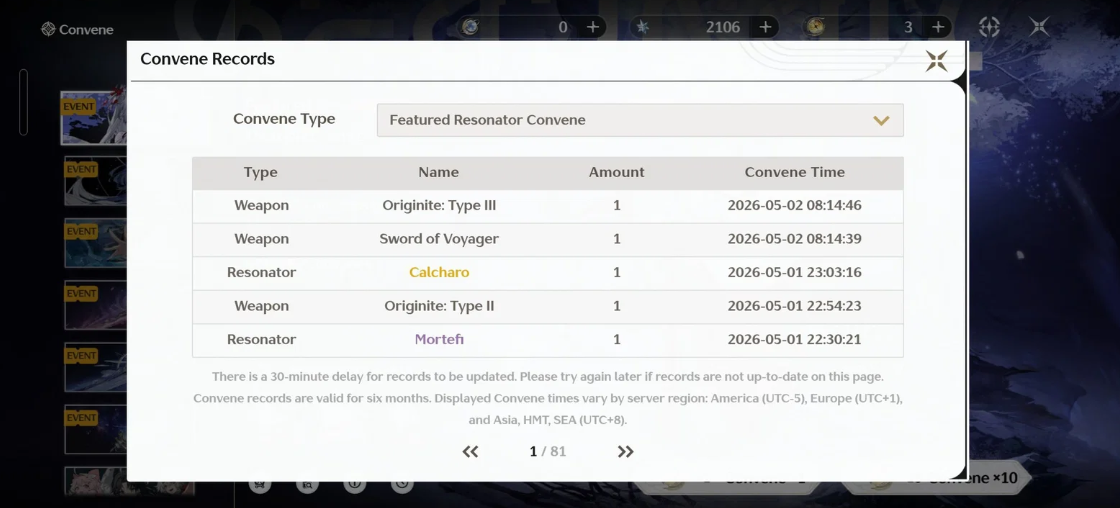Click the time 2026-05-02 08:14:39
1120x508 pixels.
(794, 239)
